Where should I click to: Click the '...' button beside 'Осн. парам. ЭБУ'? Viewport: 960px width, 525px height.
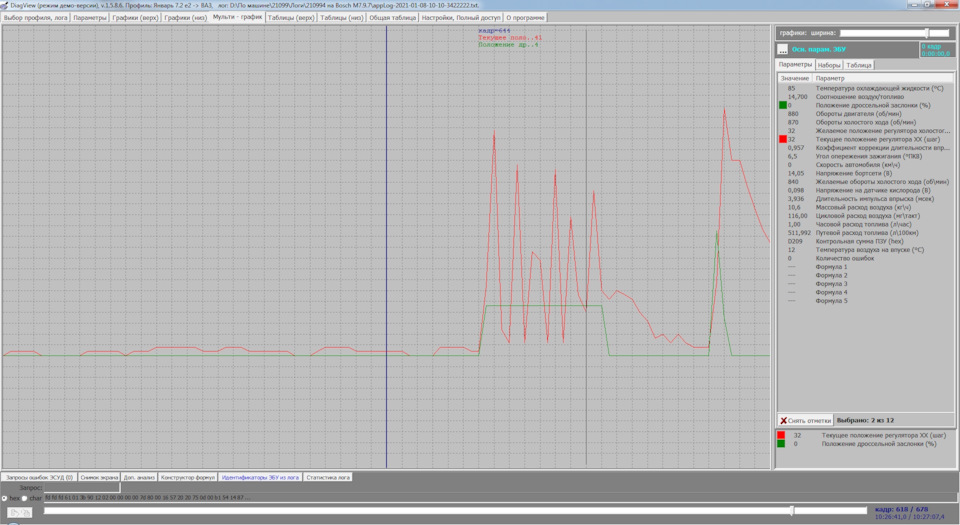782,50
